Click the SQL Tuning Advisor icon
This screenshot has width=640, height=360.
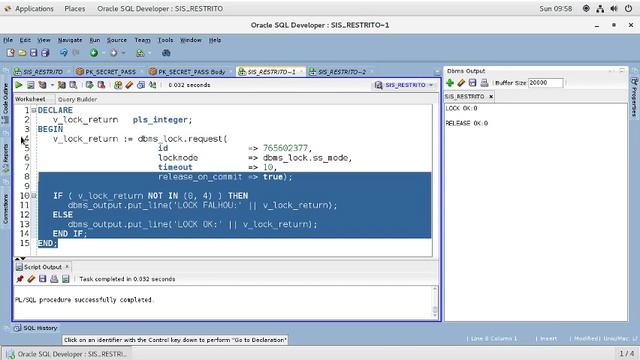[73, 85]
